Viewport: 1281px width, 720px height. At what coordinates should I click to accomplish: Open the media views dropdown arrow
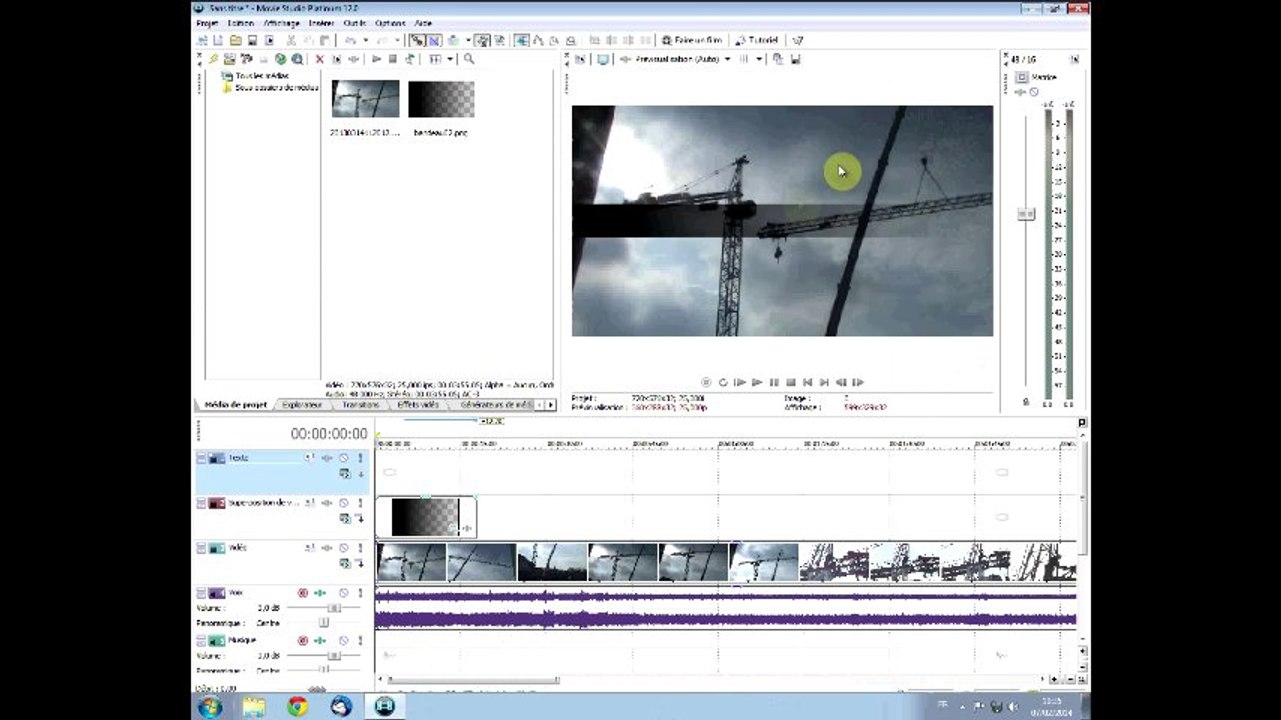tap(450, 59)
